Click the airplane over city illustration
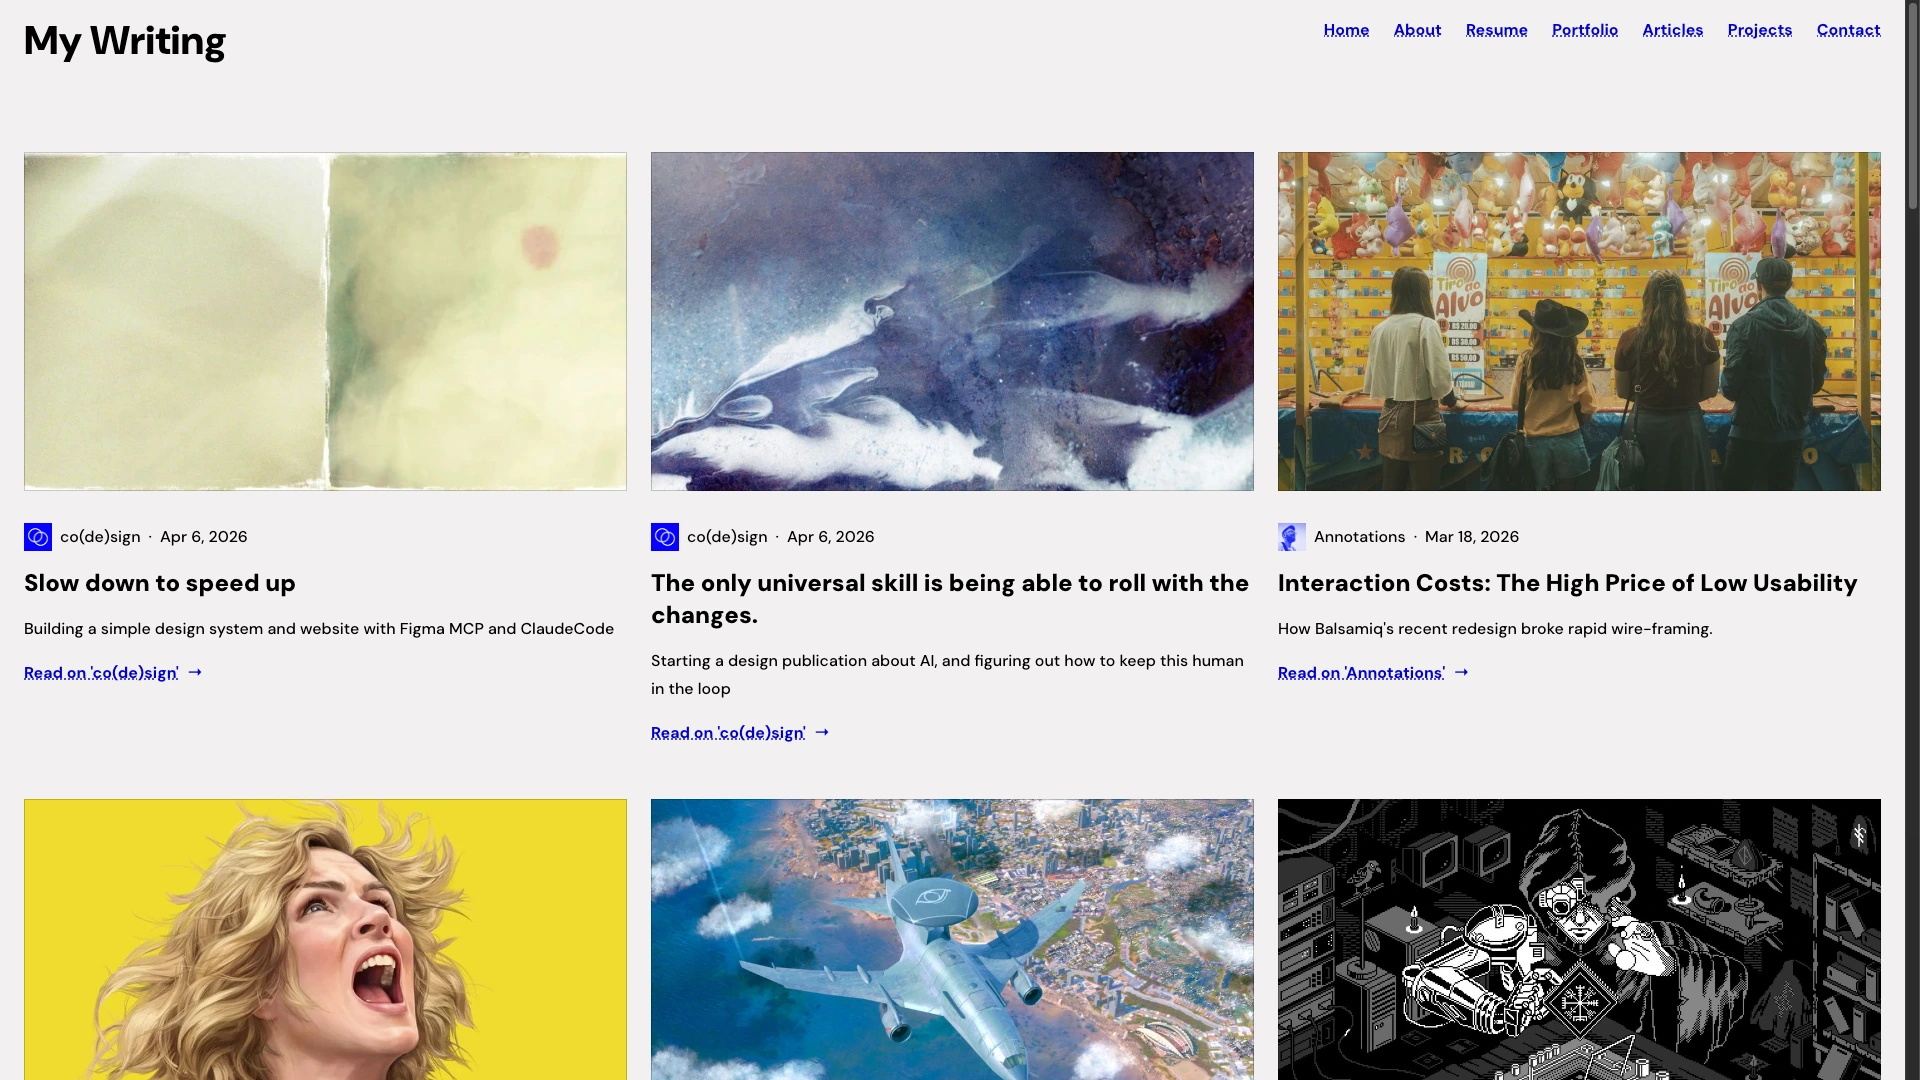 952,939
